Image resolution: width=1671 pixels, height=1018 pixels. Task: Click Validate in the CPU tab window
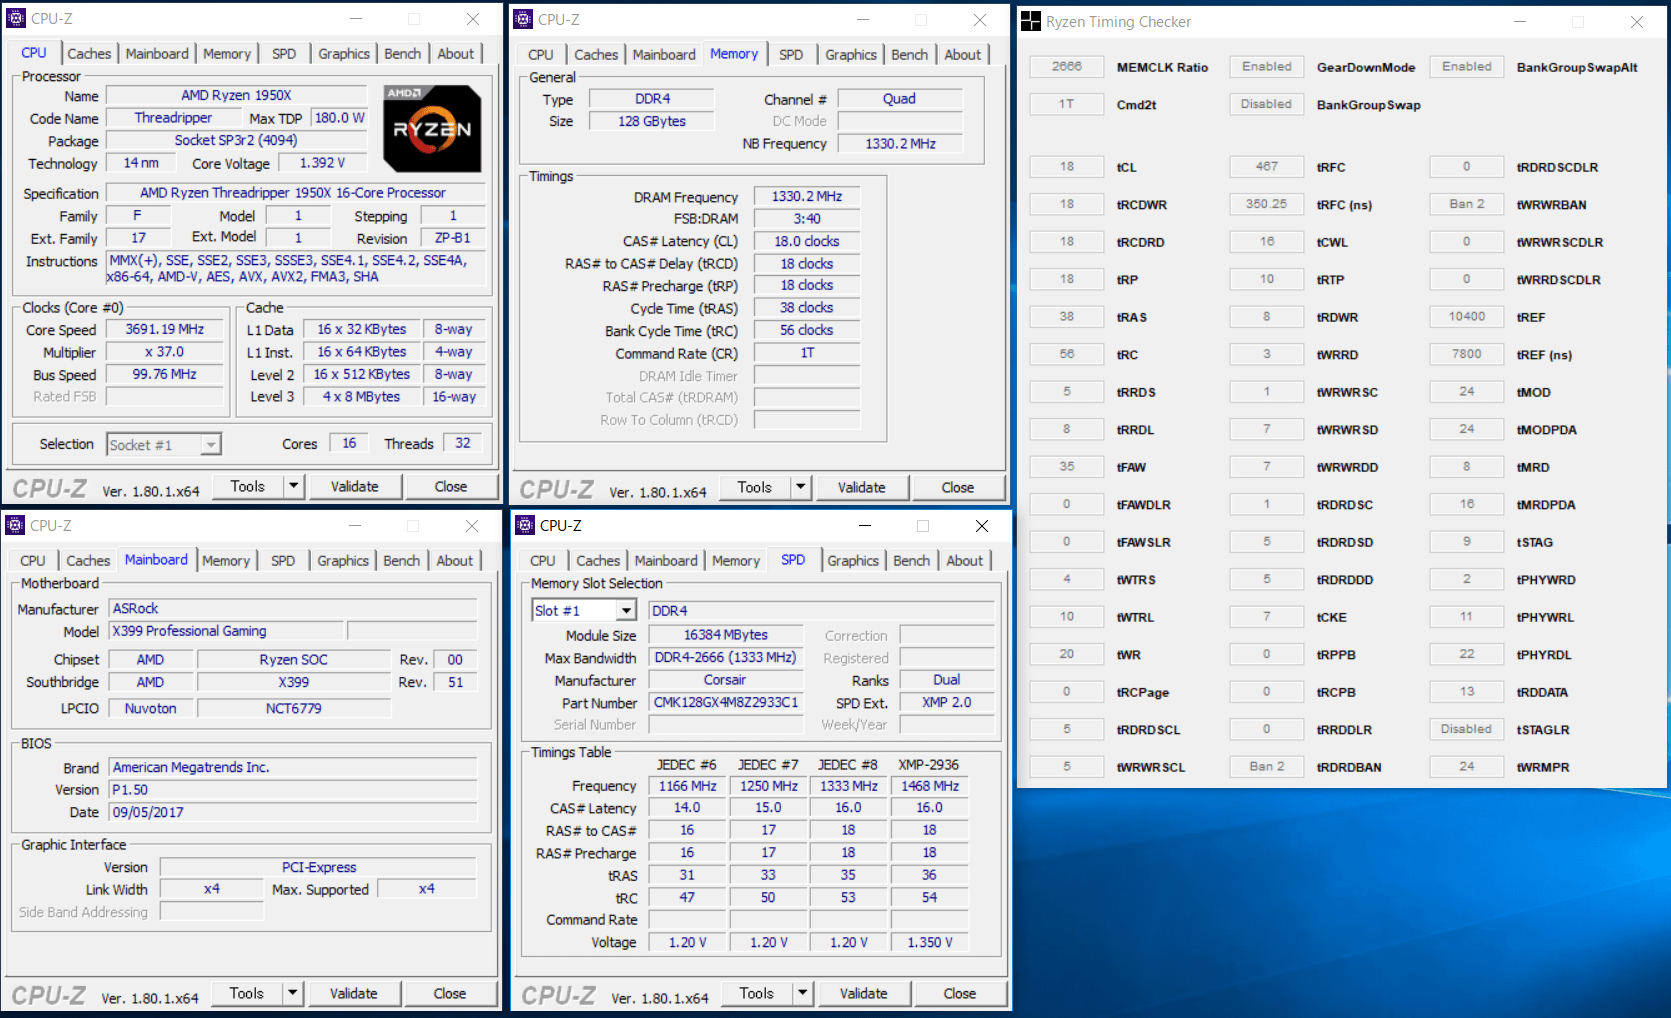coord(355,487)
